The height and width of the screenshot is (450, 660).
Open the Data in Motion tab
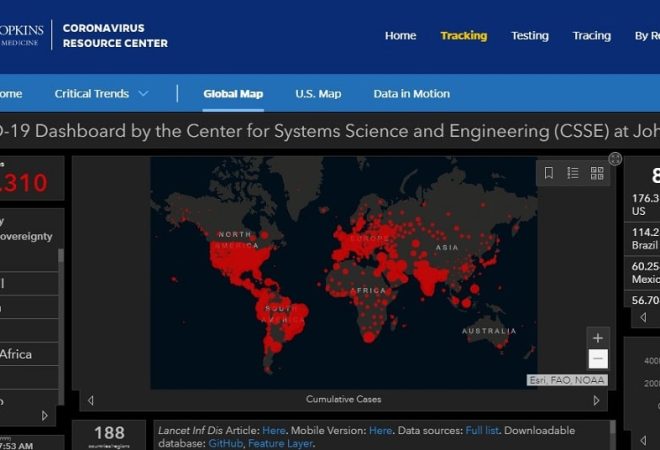412,93
